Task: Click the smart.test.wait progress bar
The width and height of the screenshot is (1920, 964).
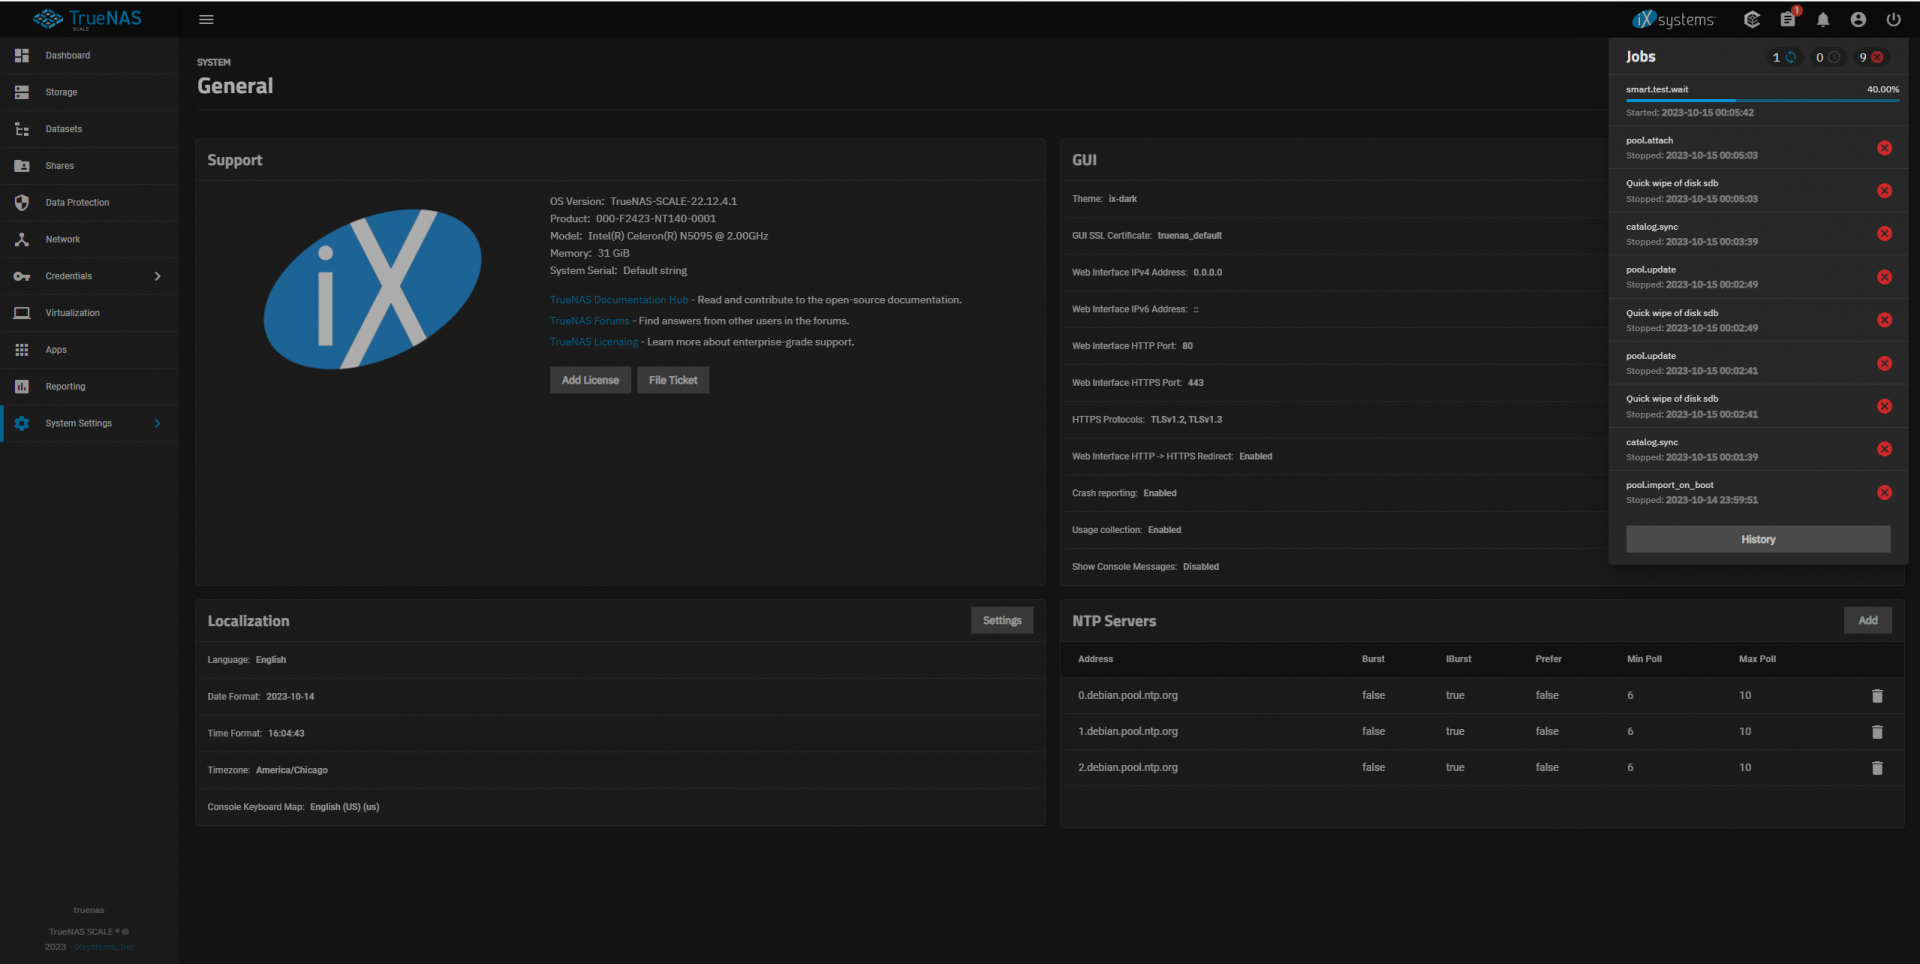Action: coord(1762,100)
